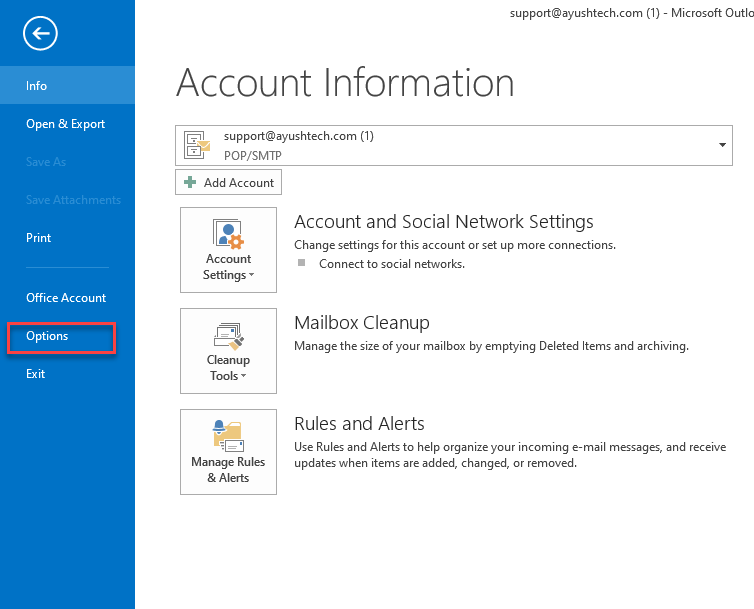Open the Open & Export page

pyautogui.click(x=66, y=124)
